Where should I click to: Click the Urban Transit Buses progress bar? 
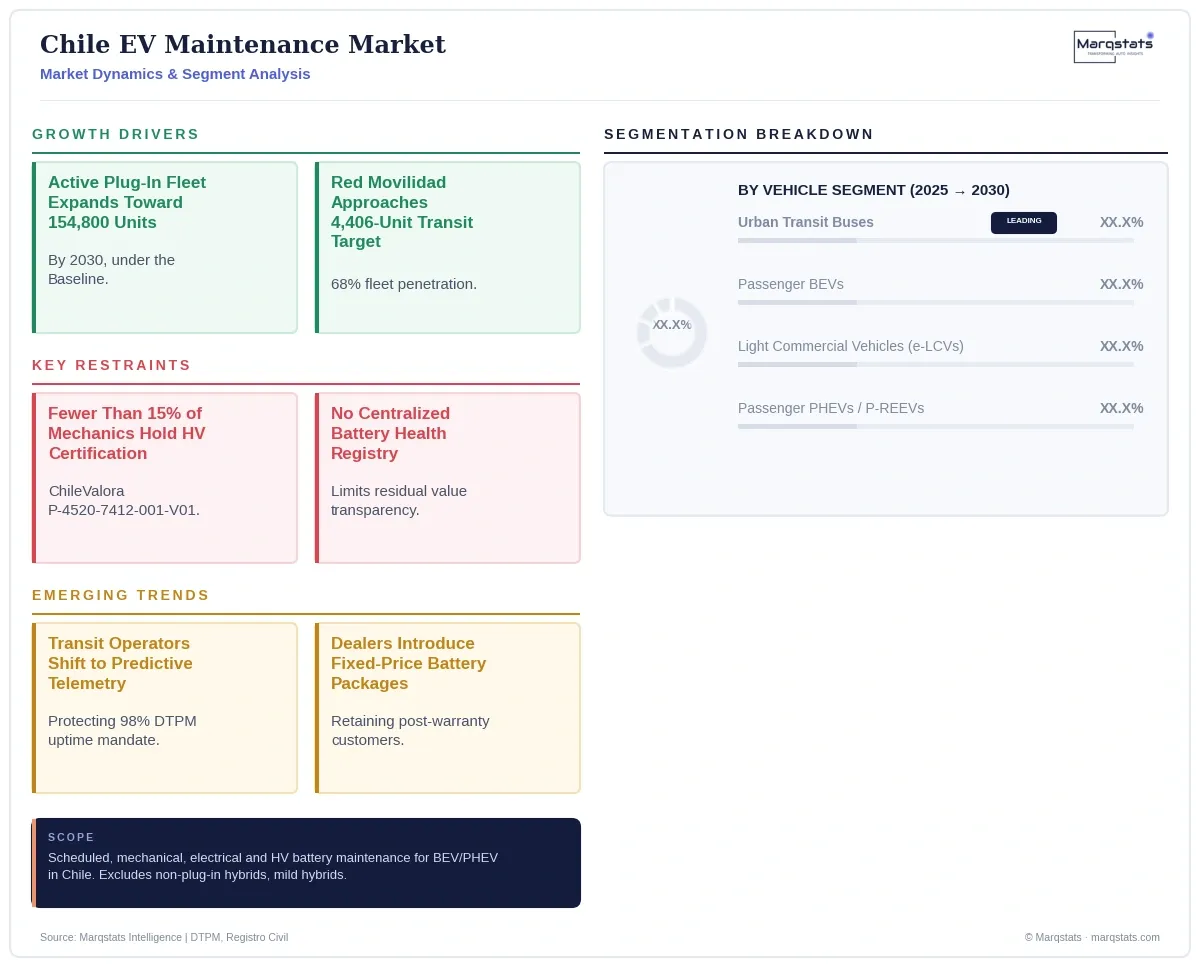pyautogui.click(x=936, y=241)
